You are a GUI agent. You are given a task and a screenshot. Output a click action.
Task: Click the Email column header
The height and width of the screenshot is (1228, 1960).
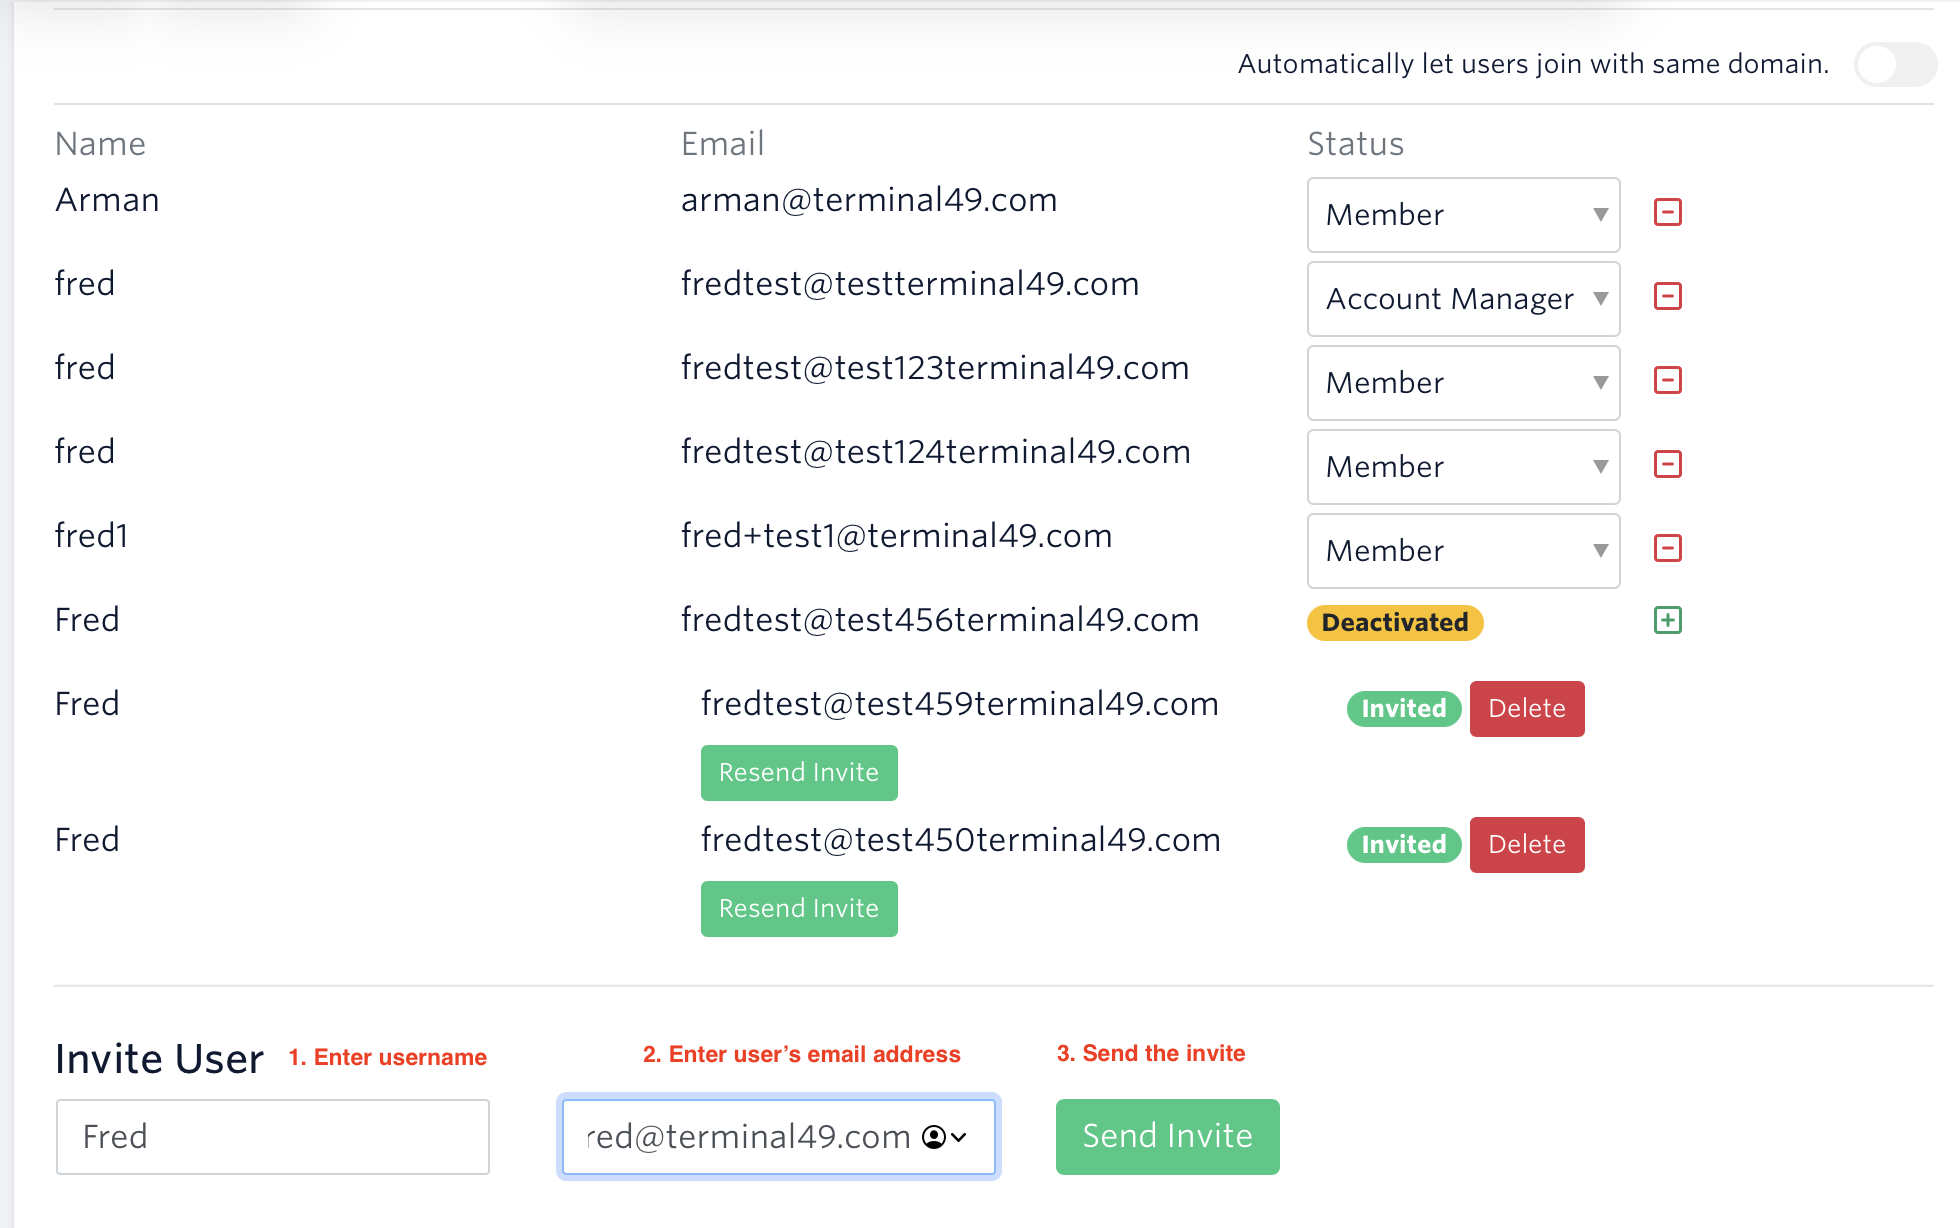coord(723,144)
